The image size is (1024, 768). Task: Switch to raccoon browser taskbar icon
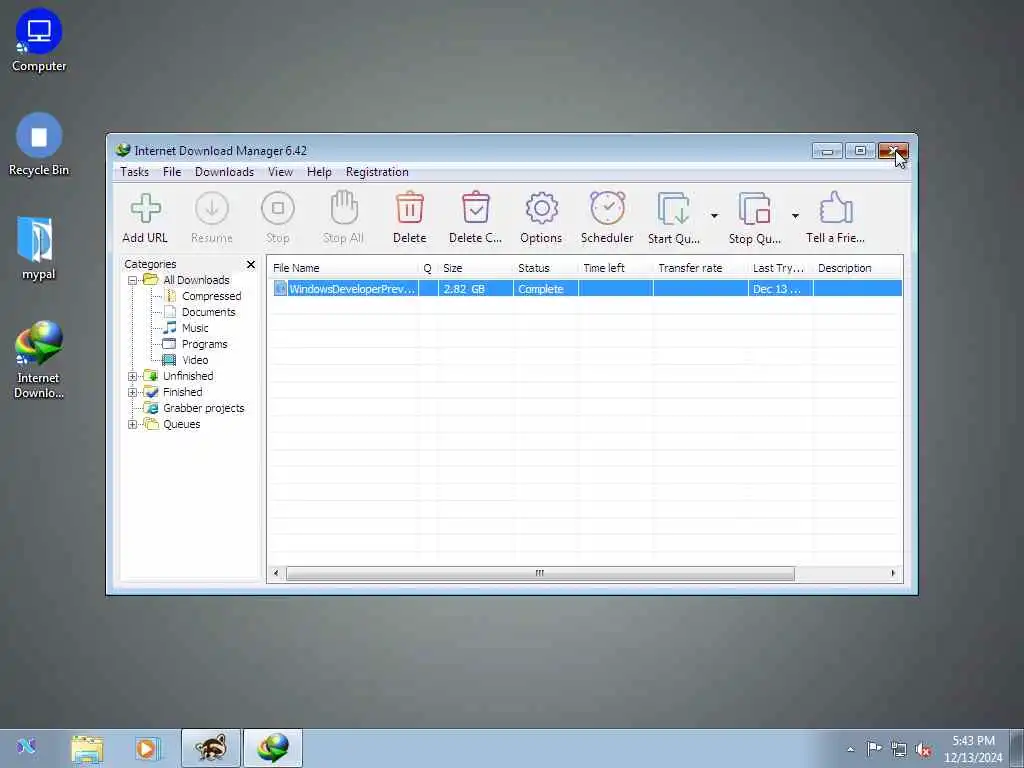point(211,748)
